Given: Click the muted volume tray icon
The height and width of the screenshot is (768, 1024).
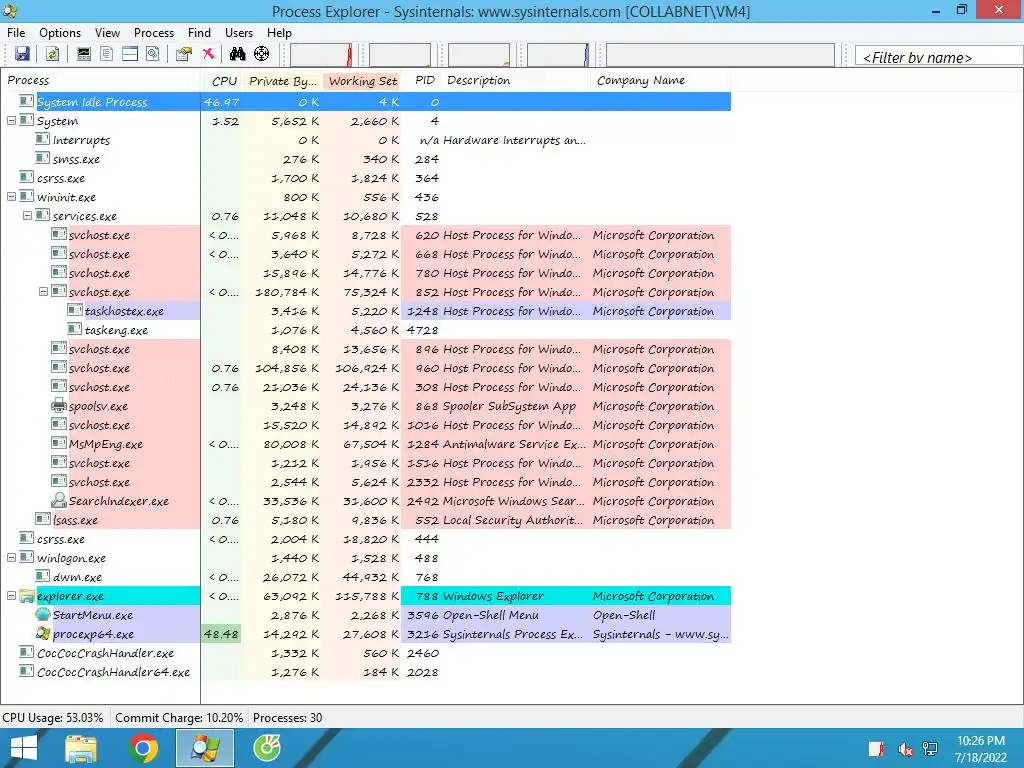Looking at the screenshot, I should pyautogui.click(x=905, y=750).
